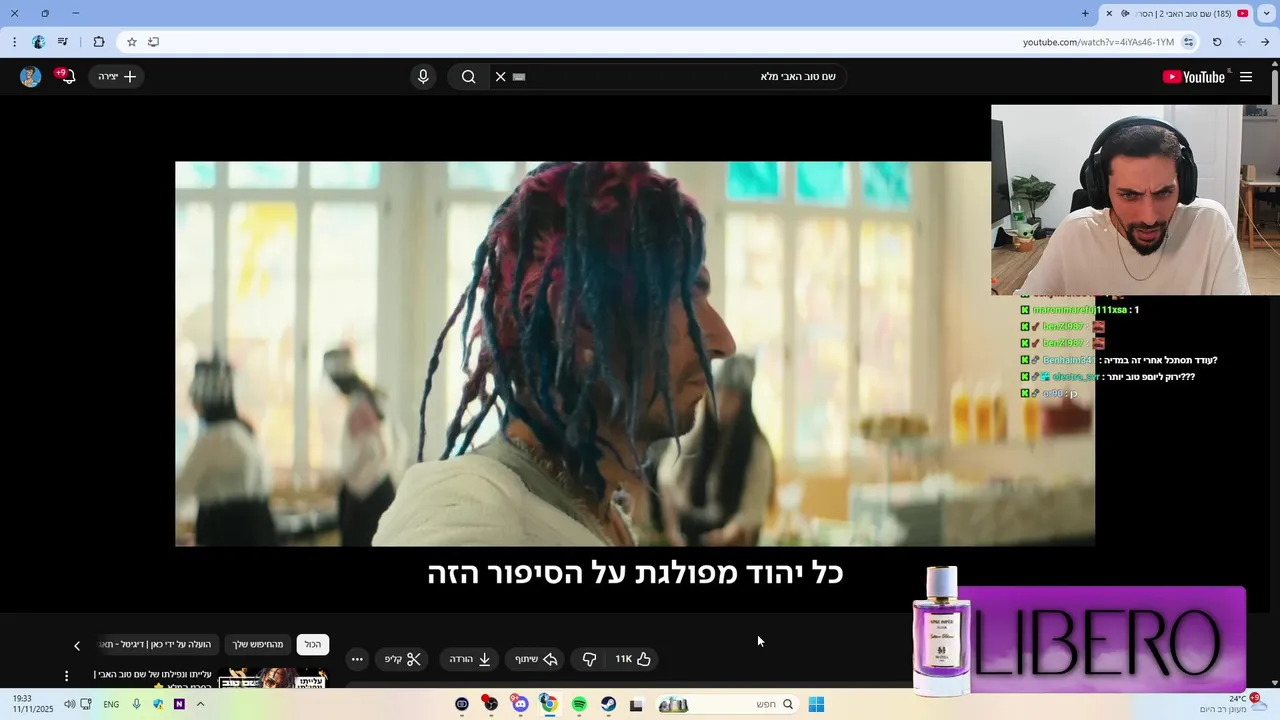Like the video with 11K thumbs up

632,659
